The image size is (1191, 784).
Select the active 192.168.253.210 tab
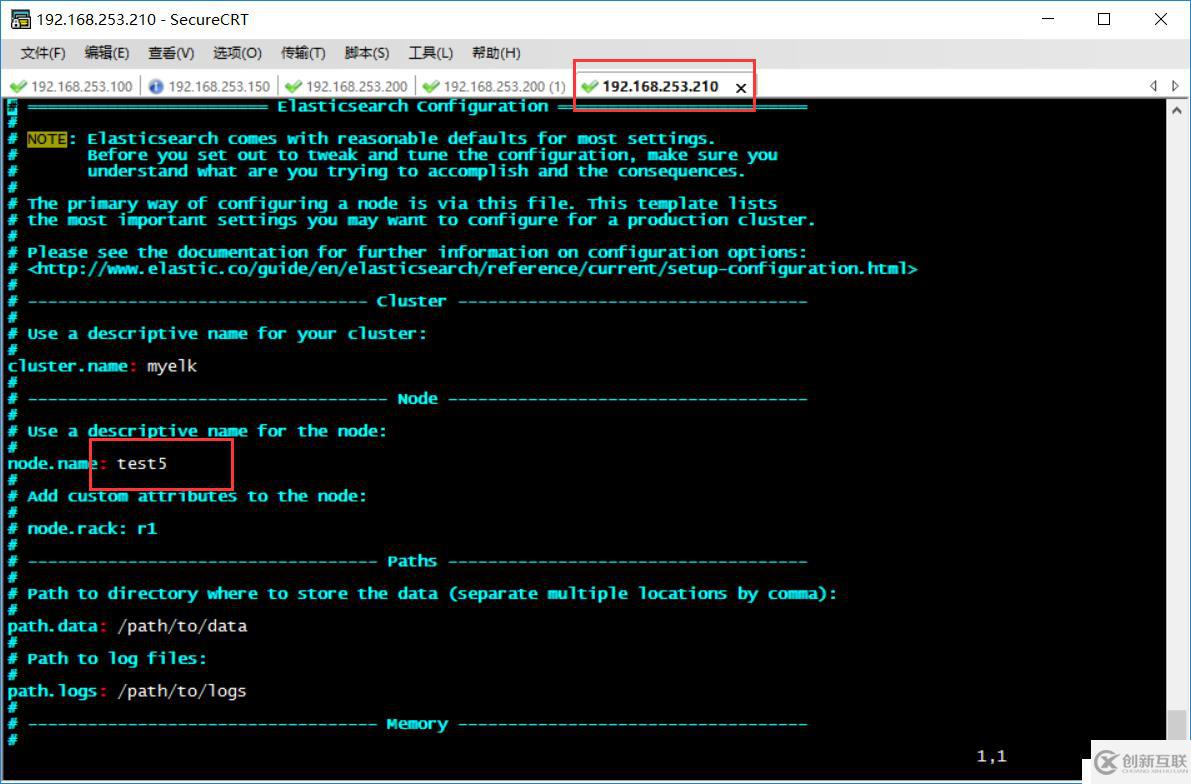660,87
